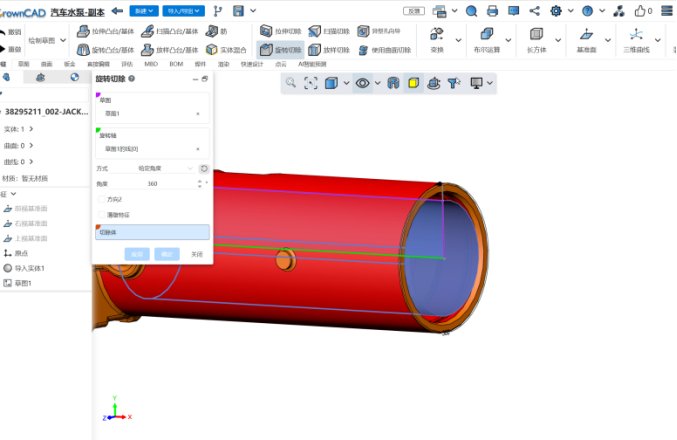Switch to the 渲染 tab
Image resolution: width=677 pixels, height=440 pixels.
[223, 64]
